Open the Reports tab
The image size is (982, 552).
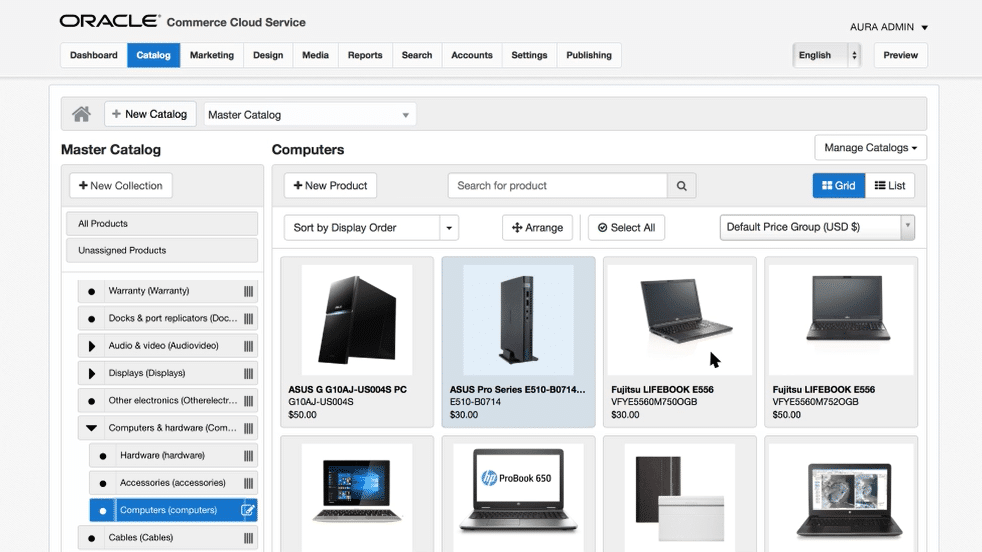[x=365, y=55]
